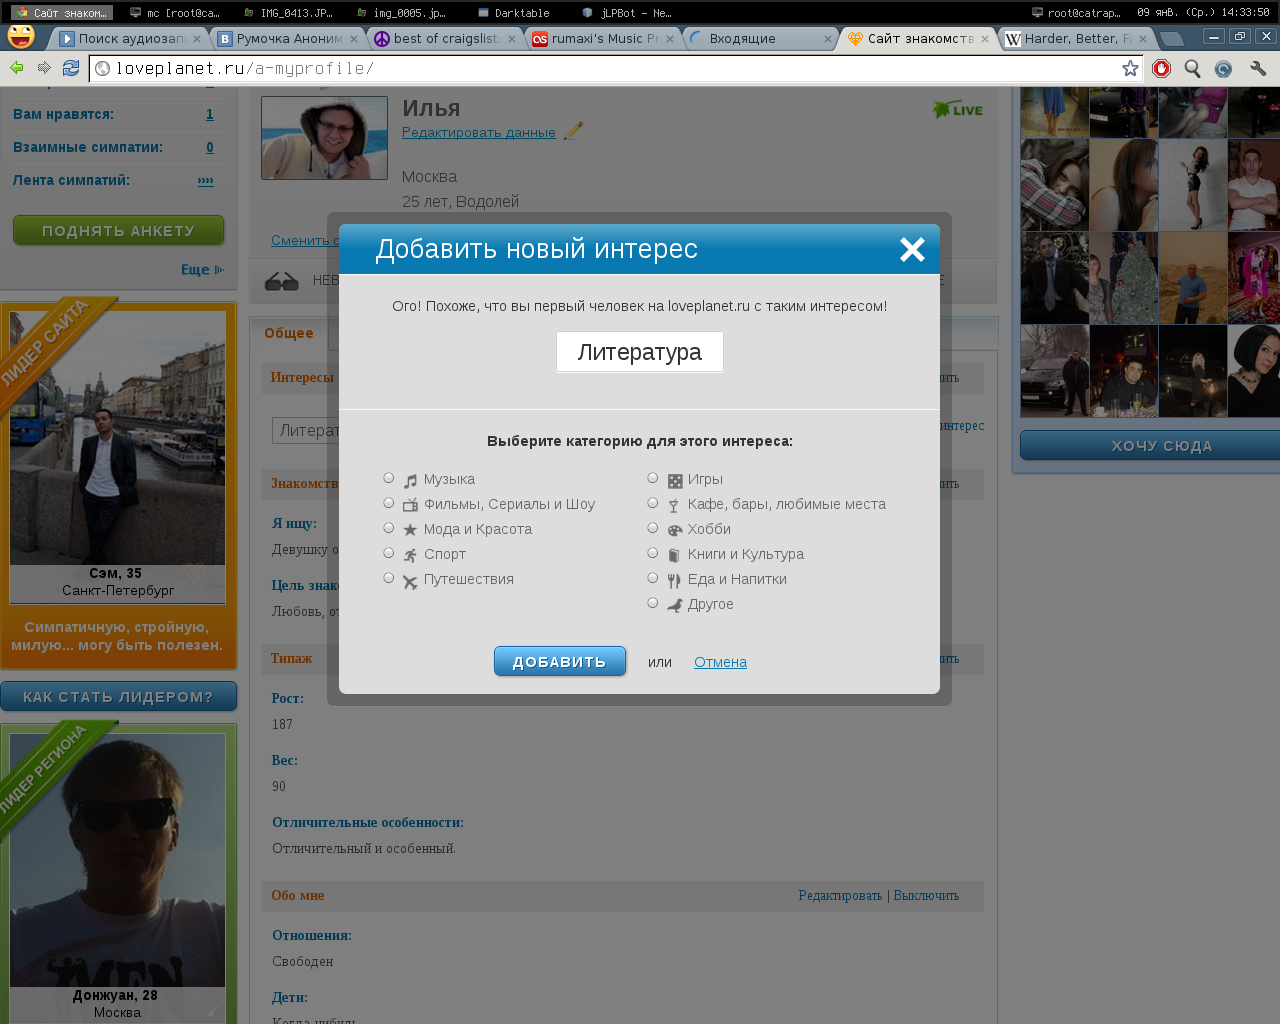Open the best of craigslist tab
The width and height of the screenshot is (1280, 1024).
446,38
